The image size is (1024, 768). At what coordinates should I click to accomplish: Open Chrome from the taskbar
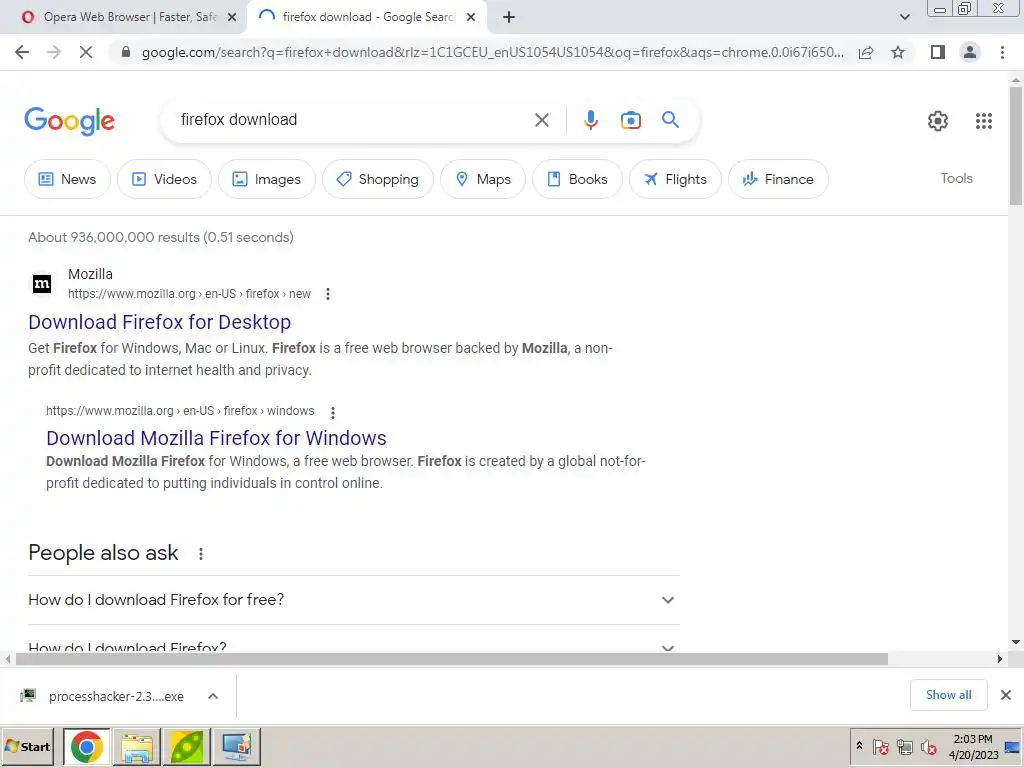pyautogui.click(x=87, y=746)
